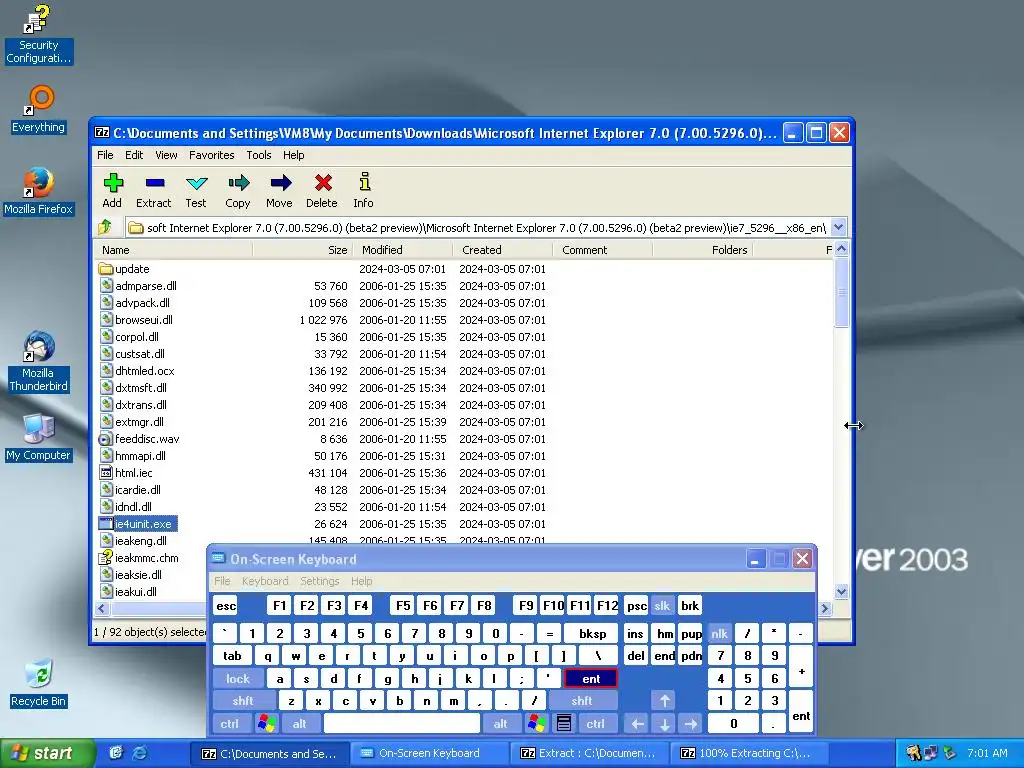Click the vertical scrollbar down arrow in the file list
The width and height of the screenshot is (1024, 768).
(842, 592)
